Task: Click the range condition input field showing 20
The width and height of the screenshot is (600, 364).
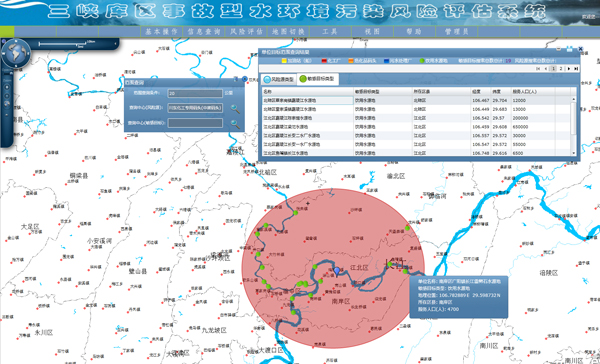Action: pyautogui.click(x=195, y=93)
